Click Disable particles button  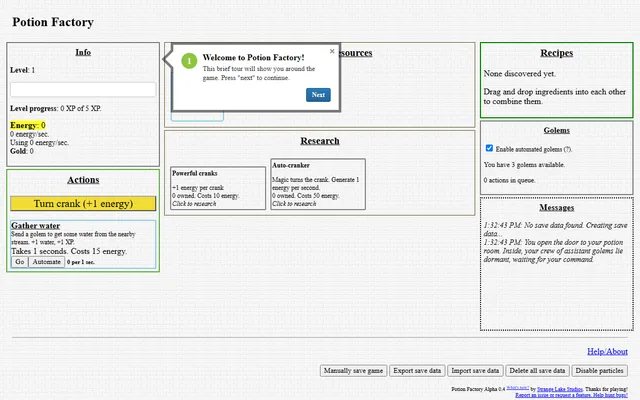coord(599,371)
